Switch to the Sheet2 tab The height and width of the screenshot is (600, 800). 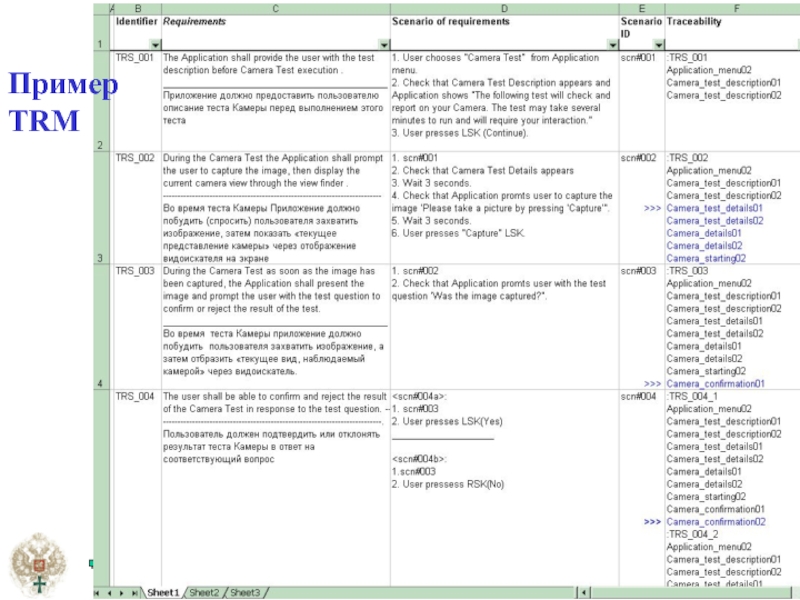point(205,592)
